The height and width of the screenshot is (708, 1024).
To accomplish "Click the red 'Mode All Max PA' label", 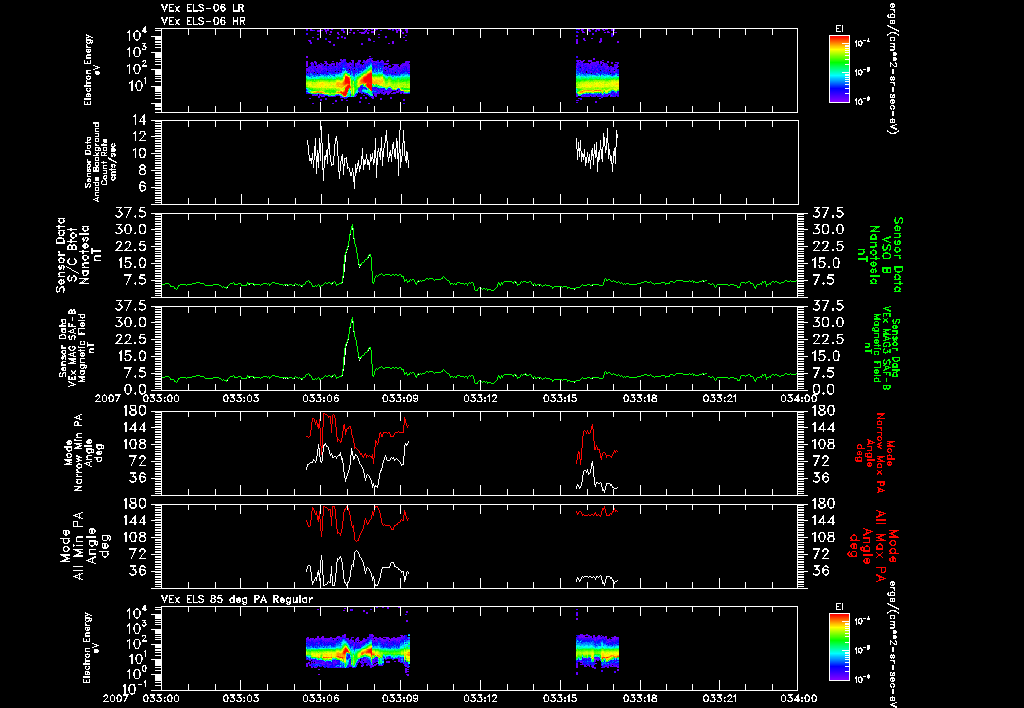I will click(x=874, y=546).
